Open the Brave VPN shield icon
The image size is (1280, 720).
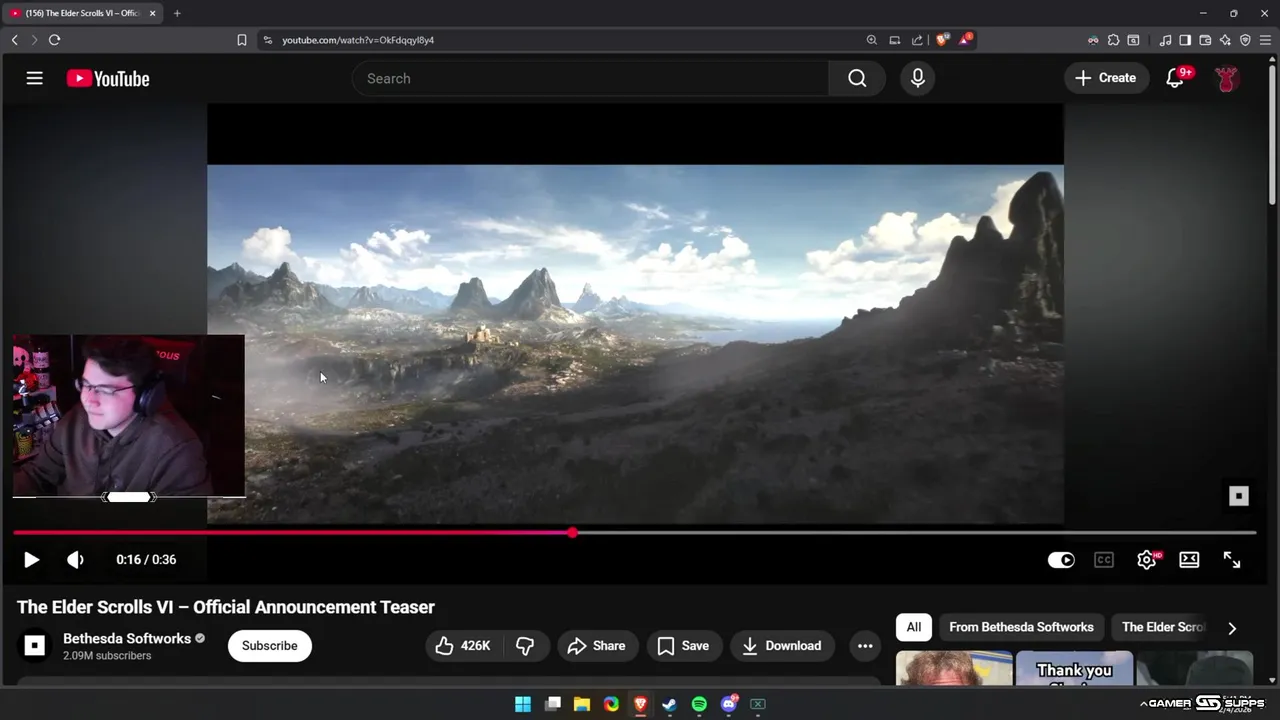coord(1245,40)
